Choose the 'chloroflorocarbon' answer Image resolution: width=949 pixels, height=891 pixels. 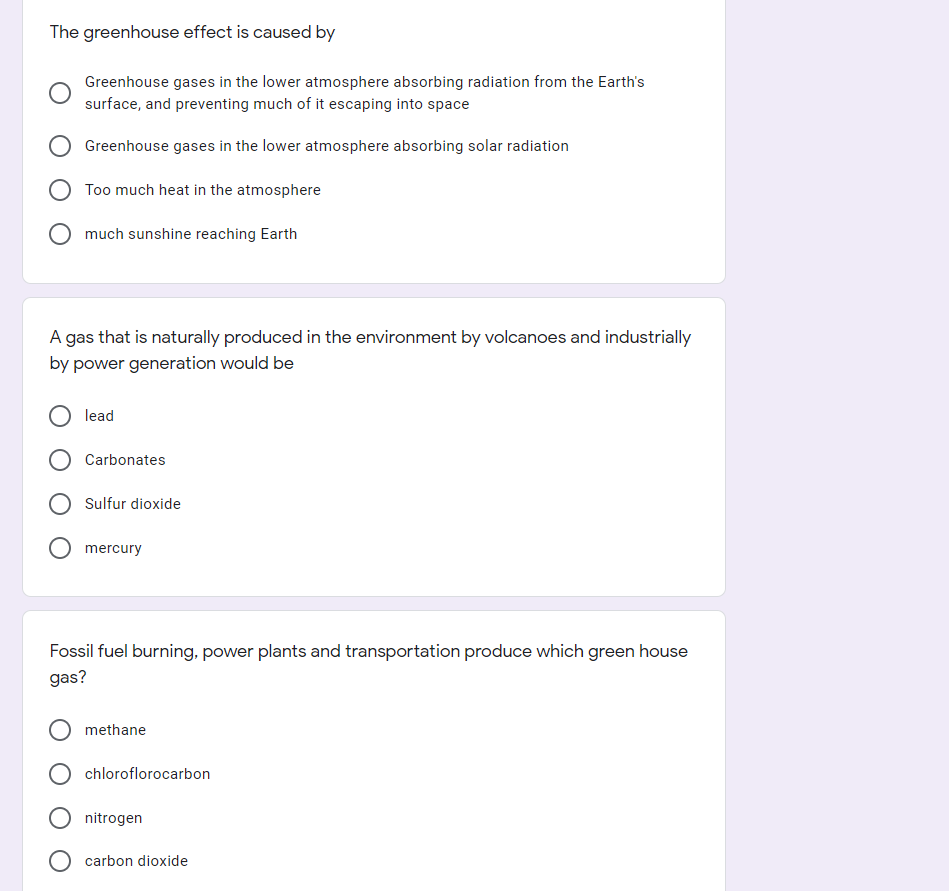pos(60,774)
